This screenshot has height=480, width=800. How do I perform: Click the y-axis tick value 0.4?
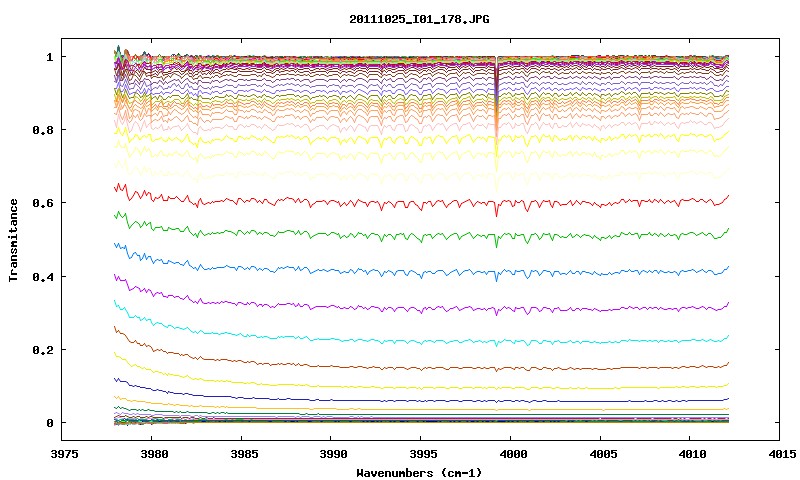coord(43,276)
